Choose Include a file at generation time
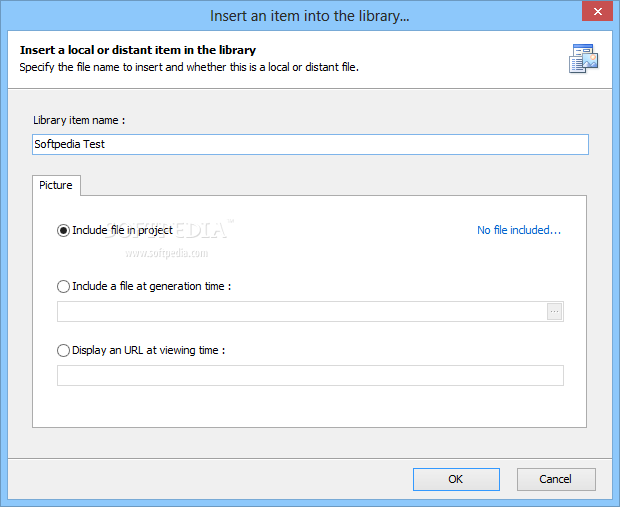Image resolution: width=620 pixels, height=507 pixels. 63,286
